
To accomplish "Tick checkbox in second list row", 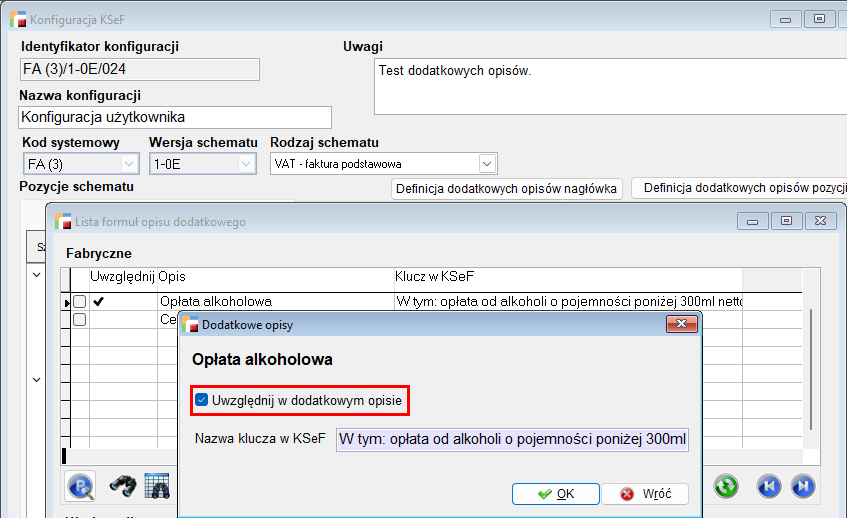I will 79,319.
